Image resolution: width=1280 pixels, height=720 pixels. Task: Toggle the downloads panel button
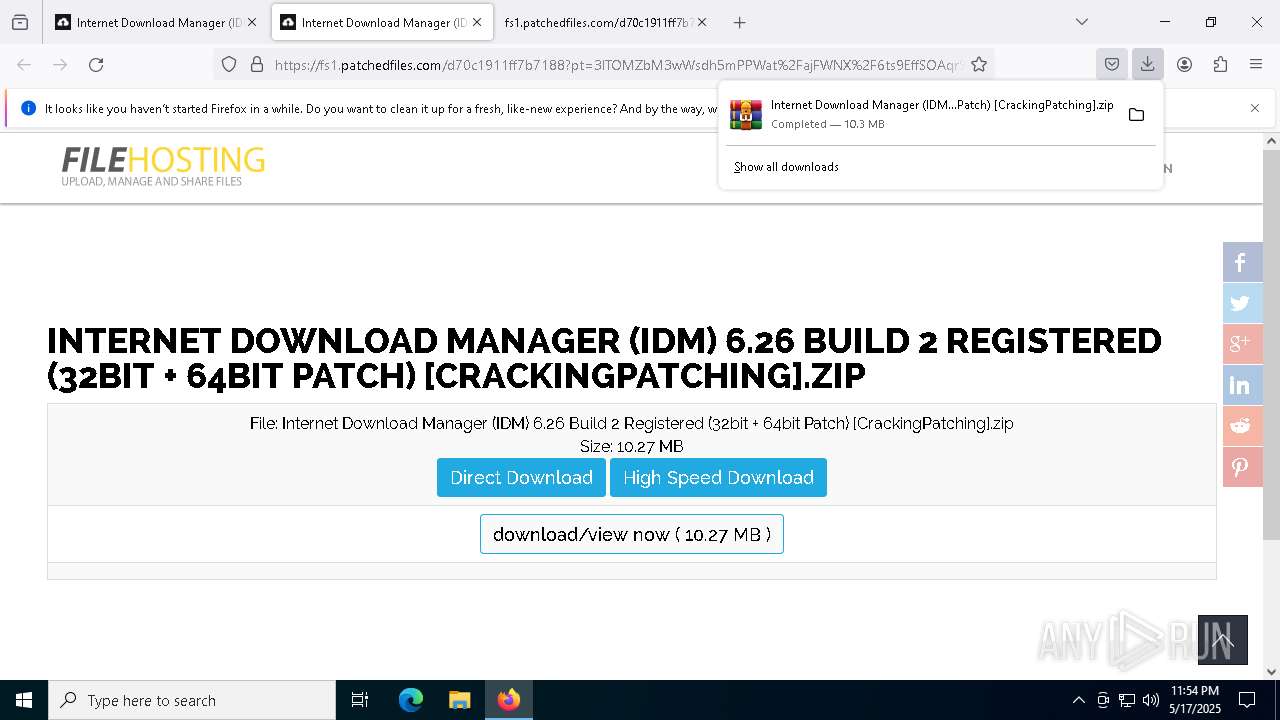click(x=1147, y=64)
